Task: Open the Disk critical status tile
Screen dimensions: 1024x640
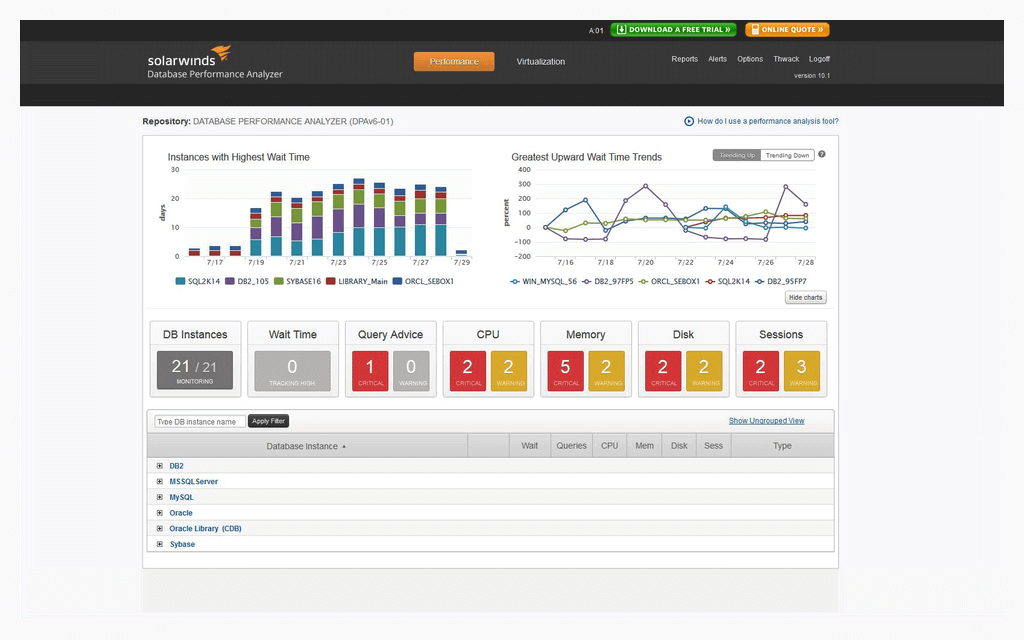Action: [662, 369]
